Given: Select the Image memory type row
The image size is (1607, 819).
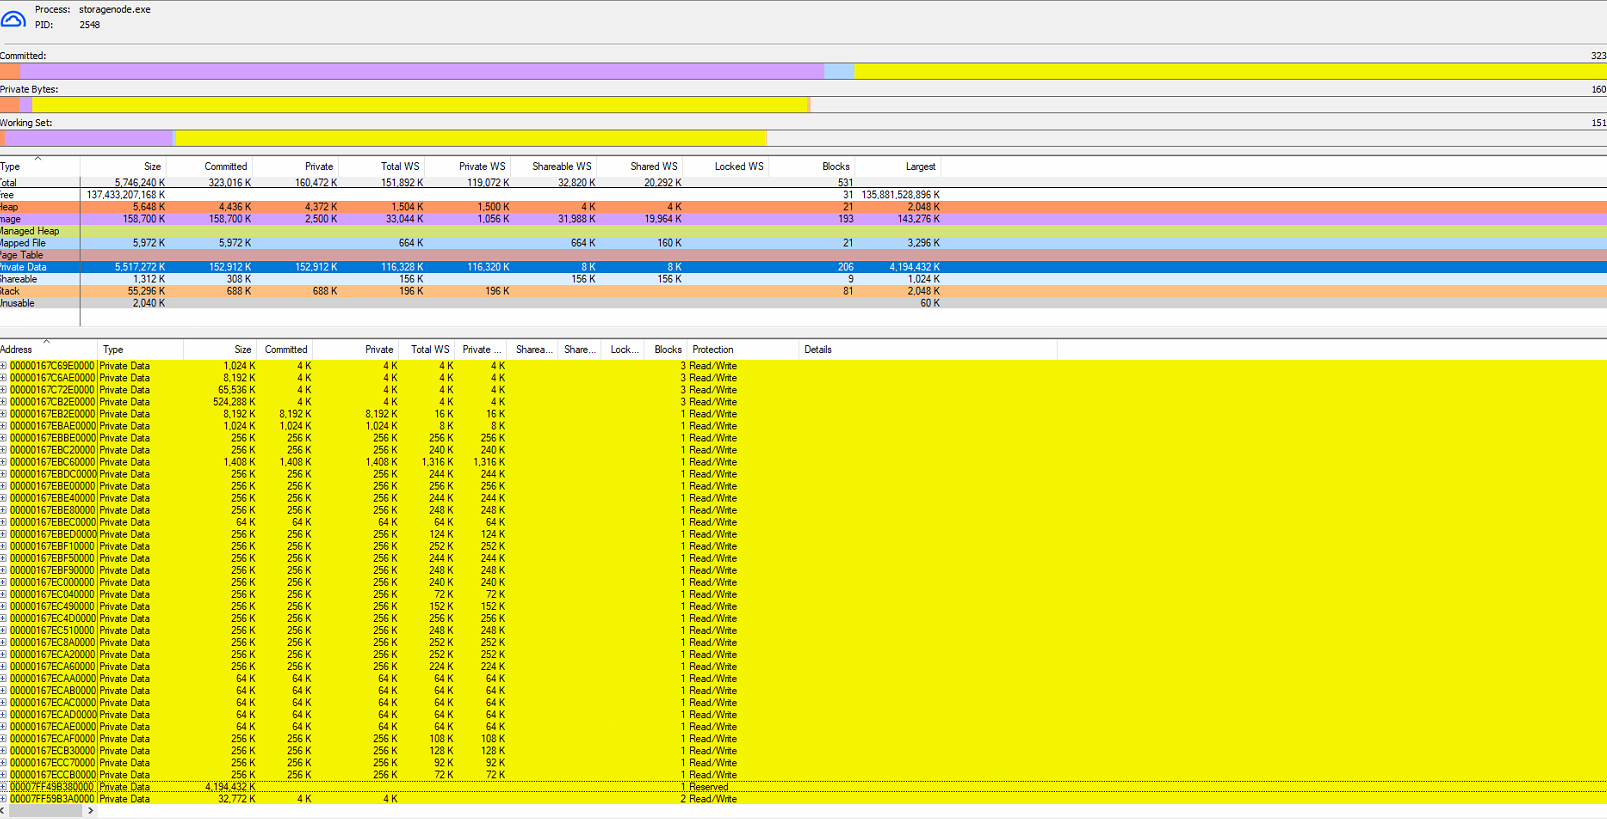Looking at the screenshot, I should (40, 219).
